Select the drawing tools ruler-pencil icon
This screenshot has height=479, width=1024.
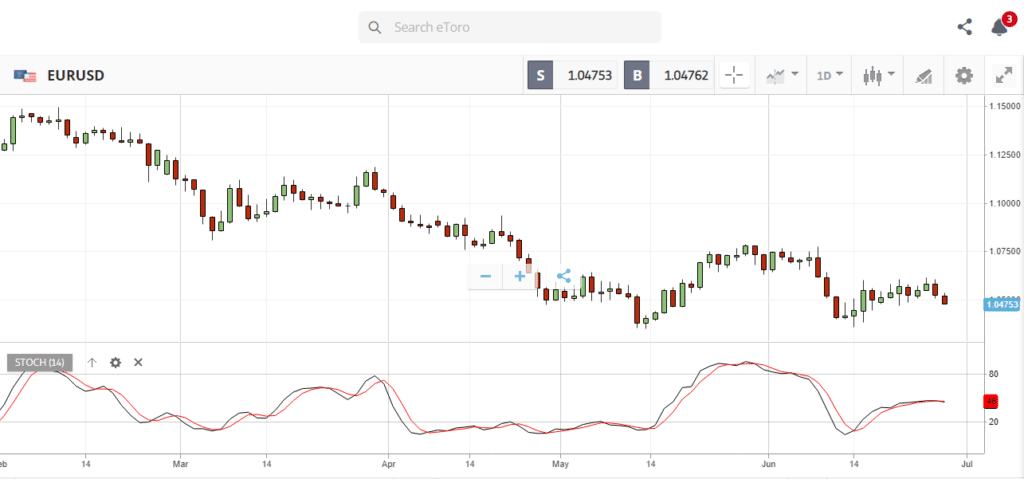point(923,76)
